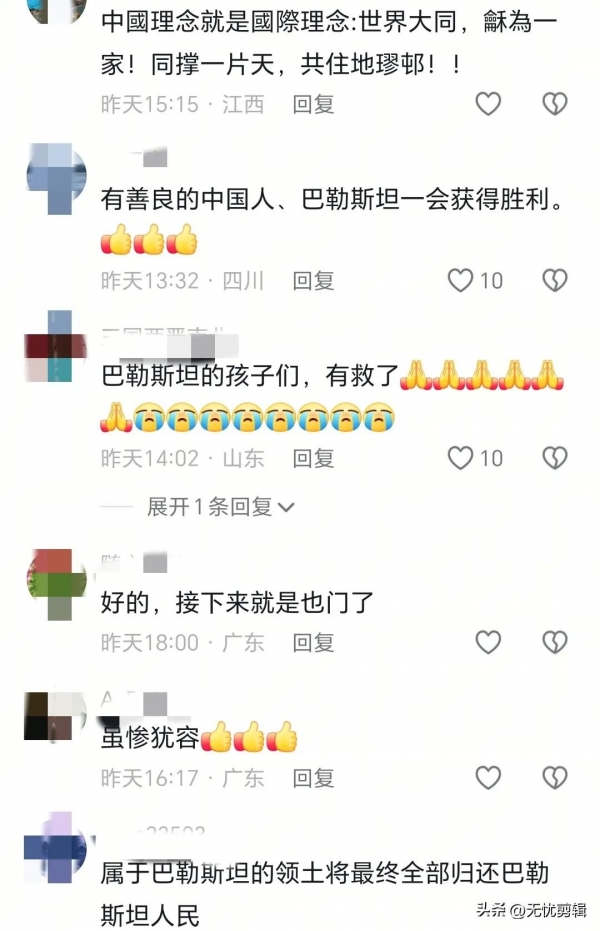
Task: Open avatar of 接下来就是也门了 commenter
Action: coord(57,584)
